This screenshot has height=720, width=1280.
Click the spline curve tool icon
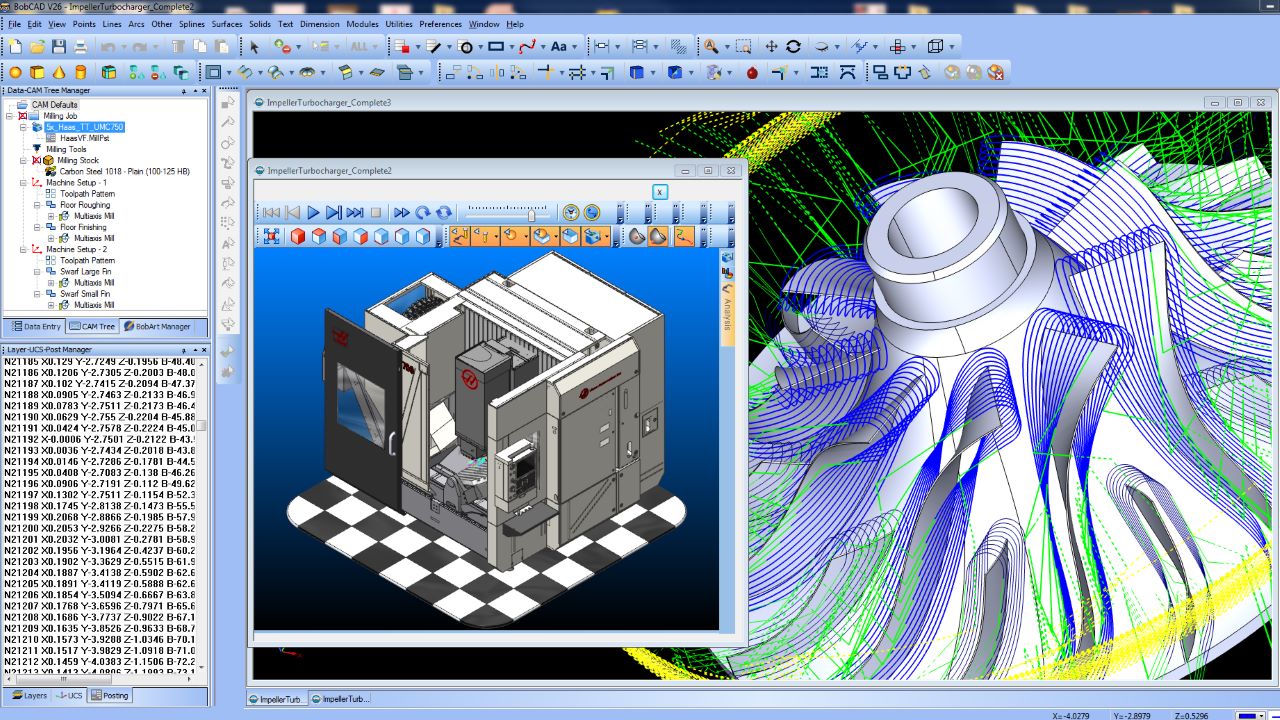[527, 46]
